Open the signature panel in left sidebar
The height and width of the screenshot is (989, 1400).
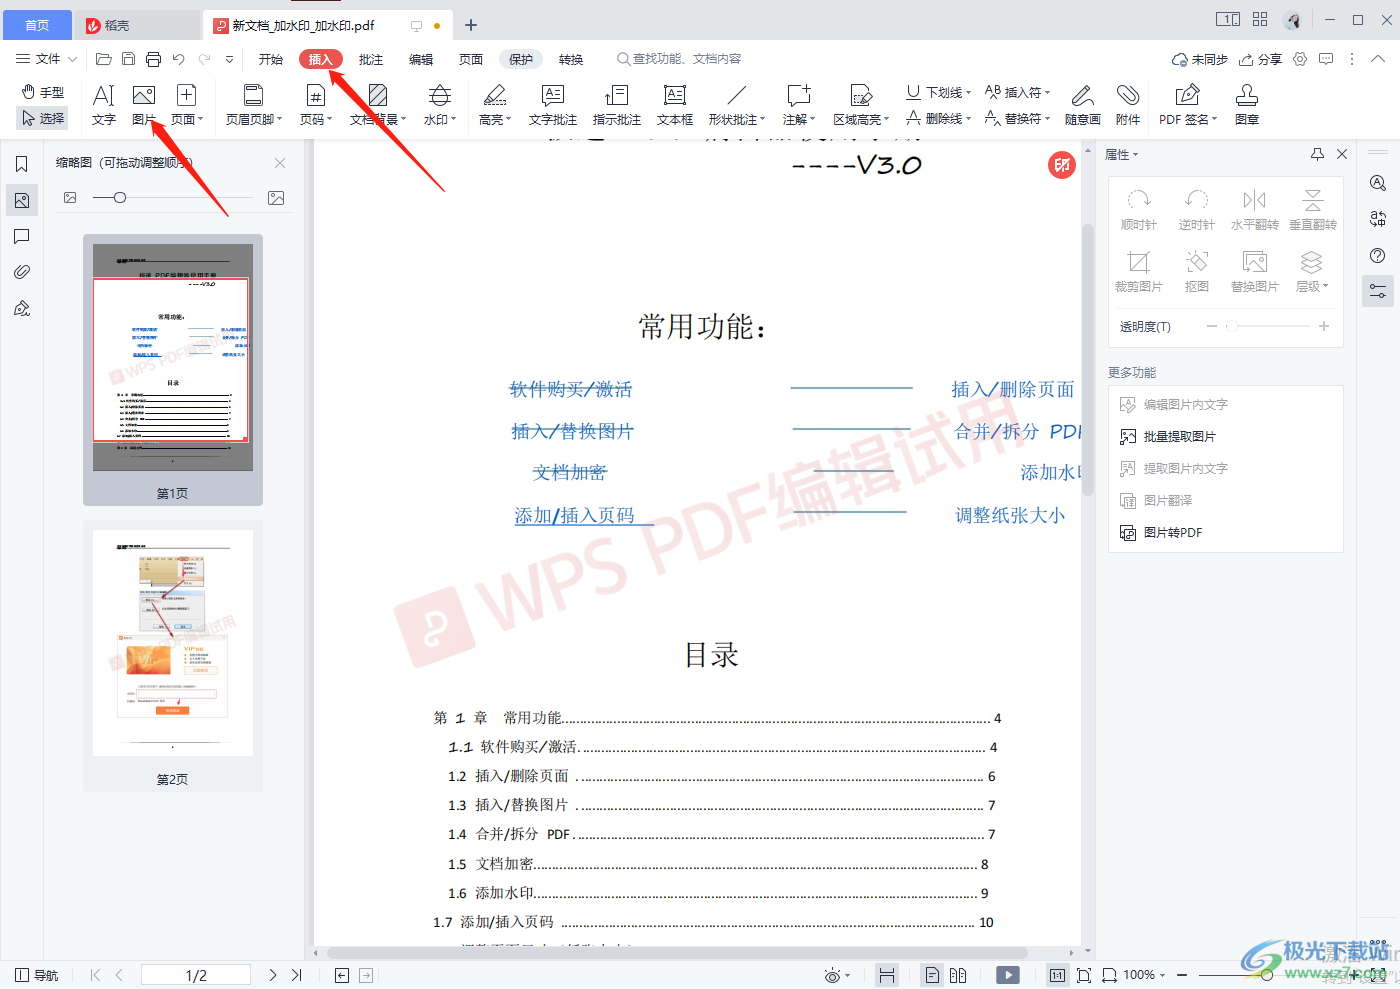click(22, 308)
